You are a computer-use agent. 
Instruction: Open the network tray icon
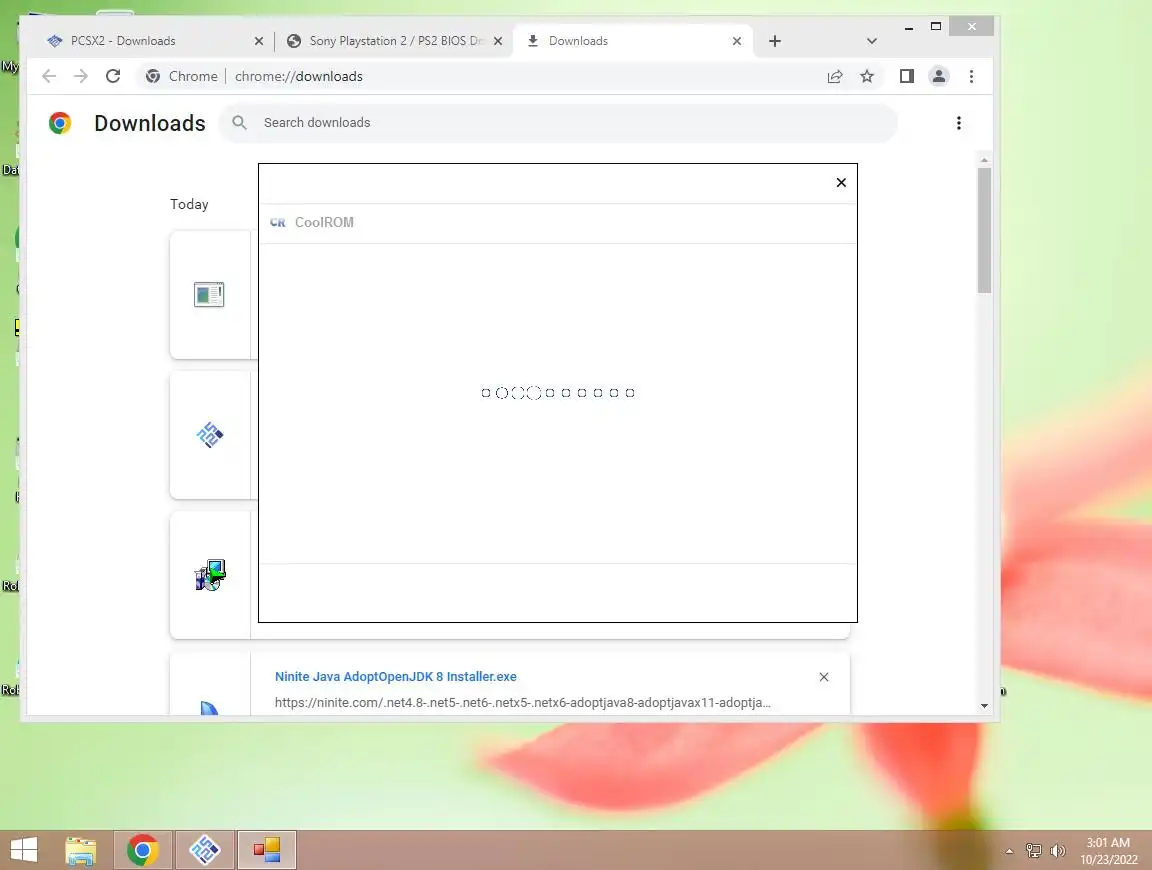[x=1034, y=851]
